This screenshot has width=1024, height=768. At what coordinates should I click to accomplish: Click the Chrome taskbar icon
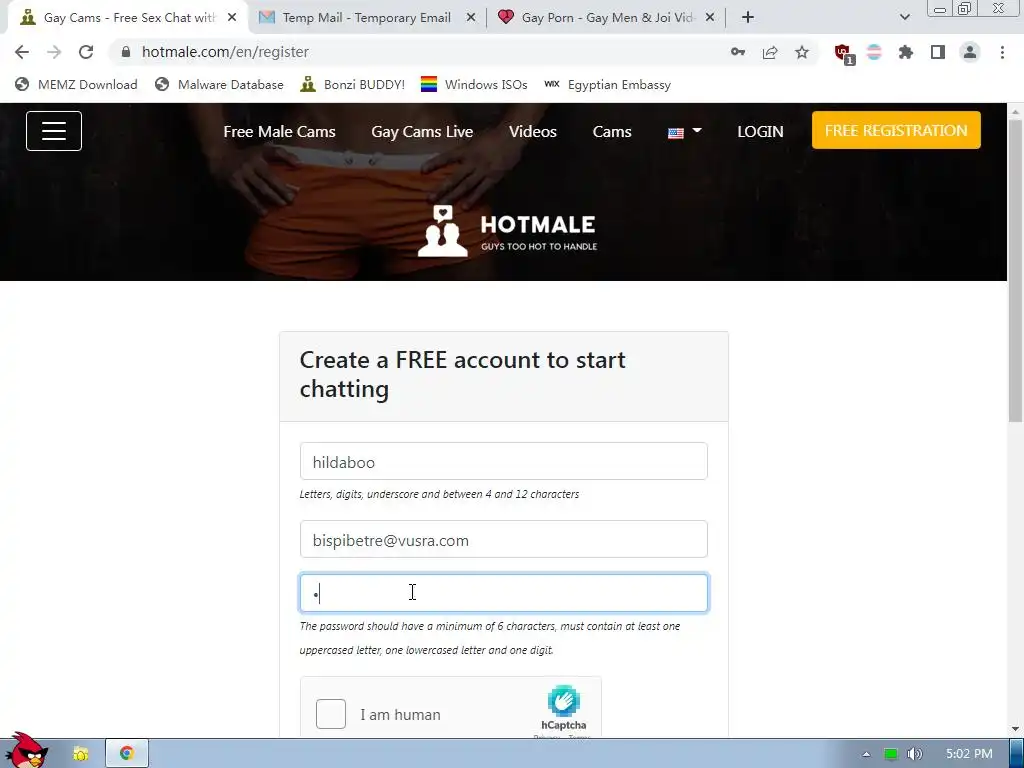click(x=127, y=754)
